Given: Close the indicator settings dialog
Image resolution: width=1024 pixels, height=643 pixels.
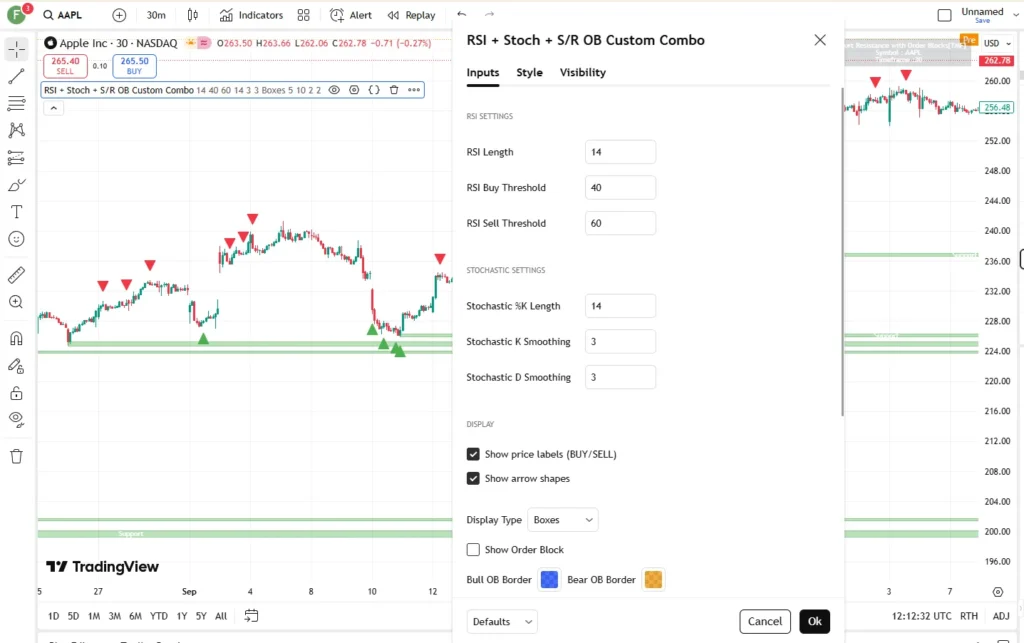Looking at the screenshot, I should [x=820, y=40].
